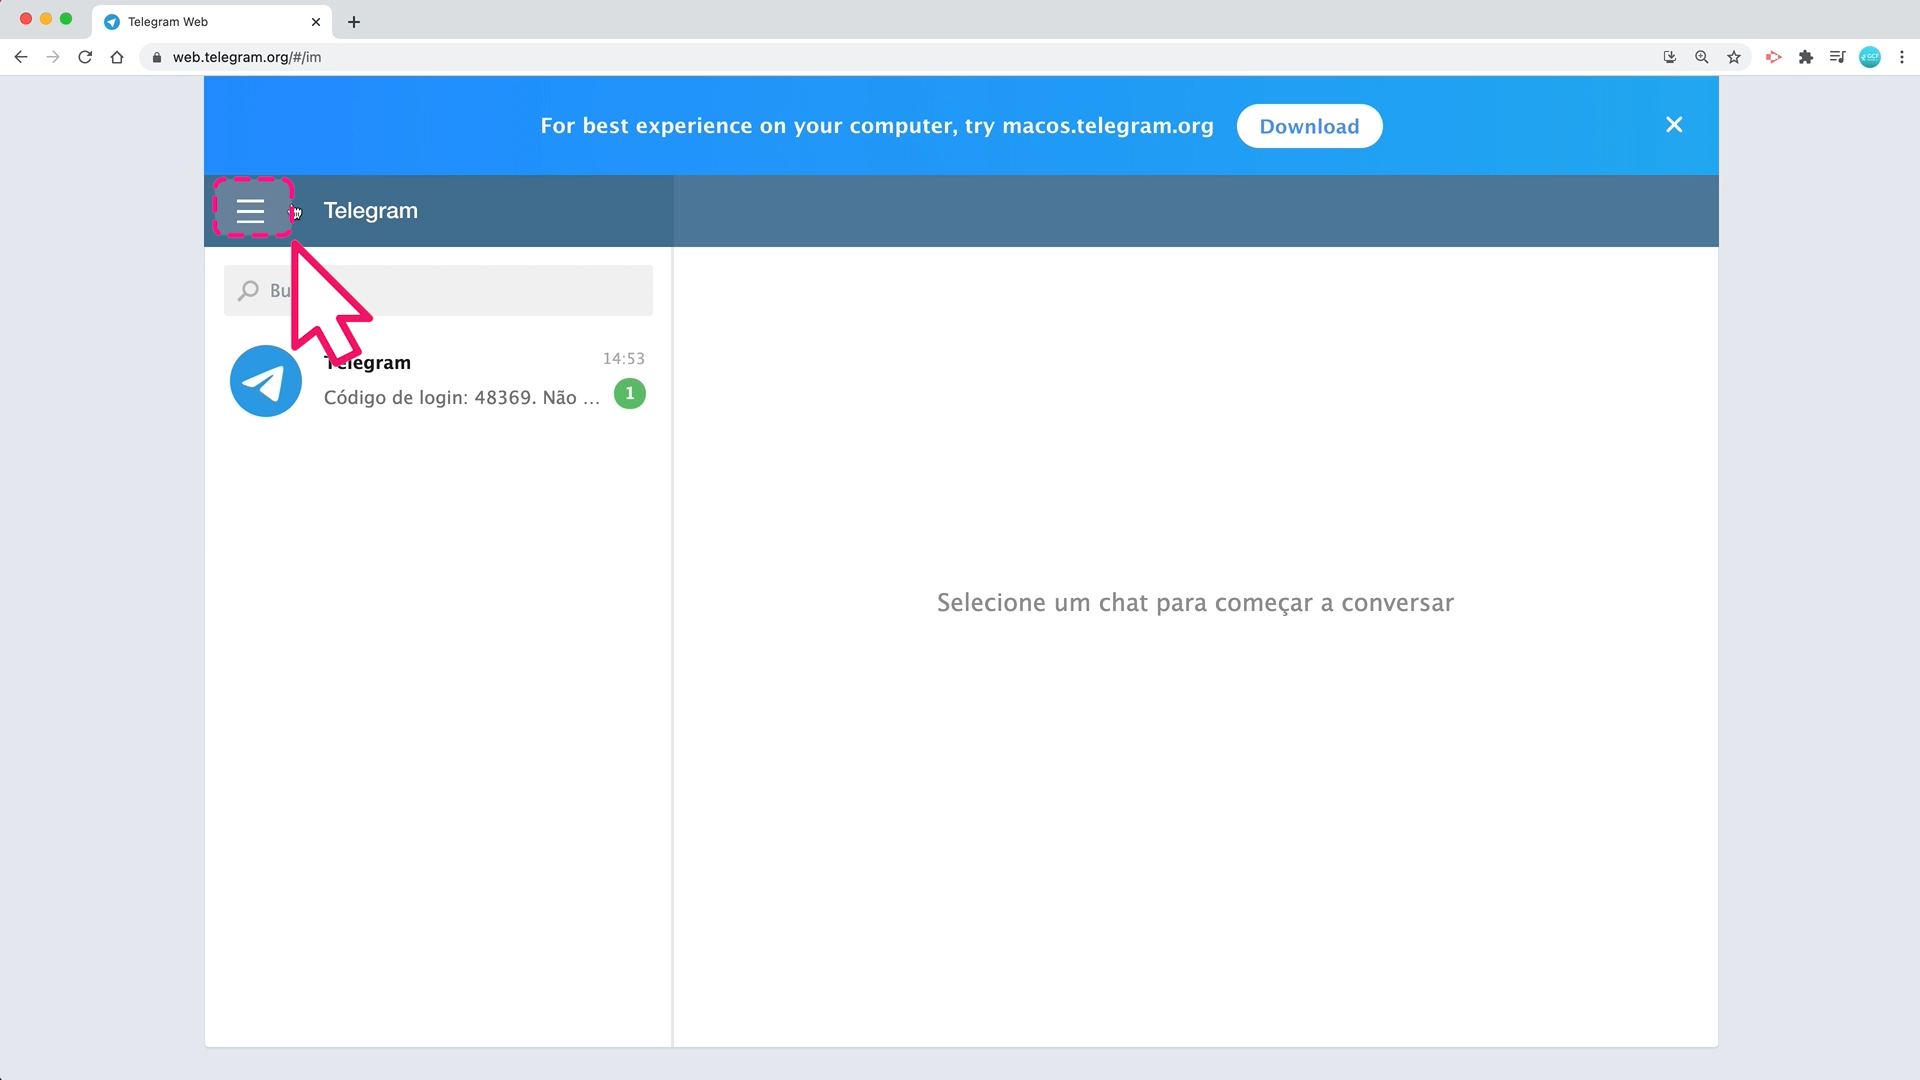Image resolution: width=1920 pixels, height=1080 pixels.
Task: Click the zoom magnifier icon in address bar
Action: click(x=1701, y=57)
